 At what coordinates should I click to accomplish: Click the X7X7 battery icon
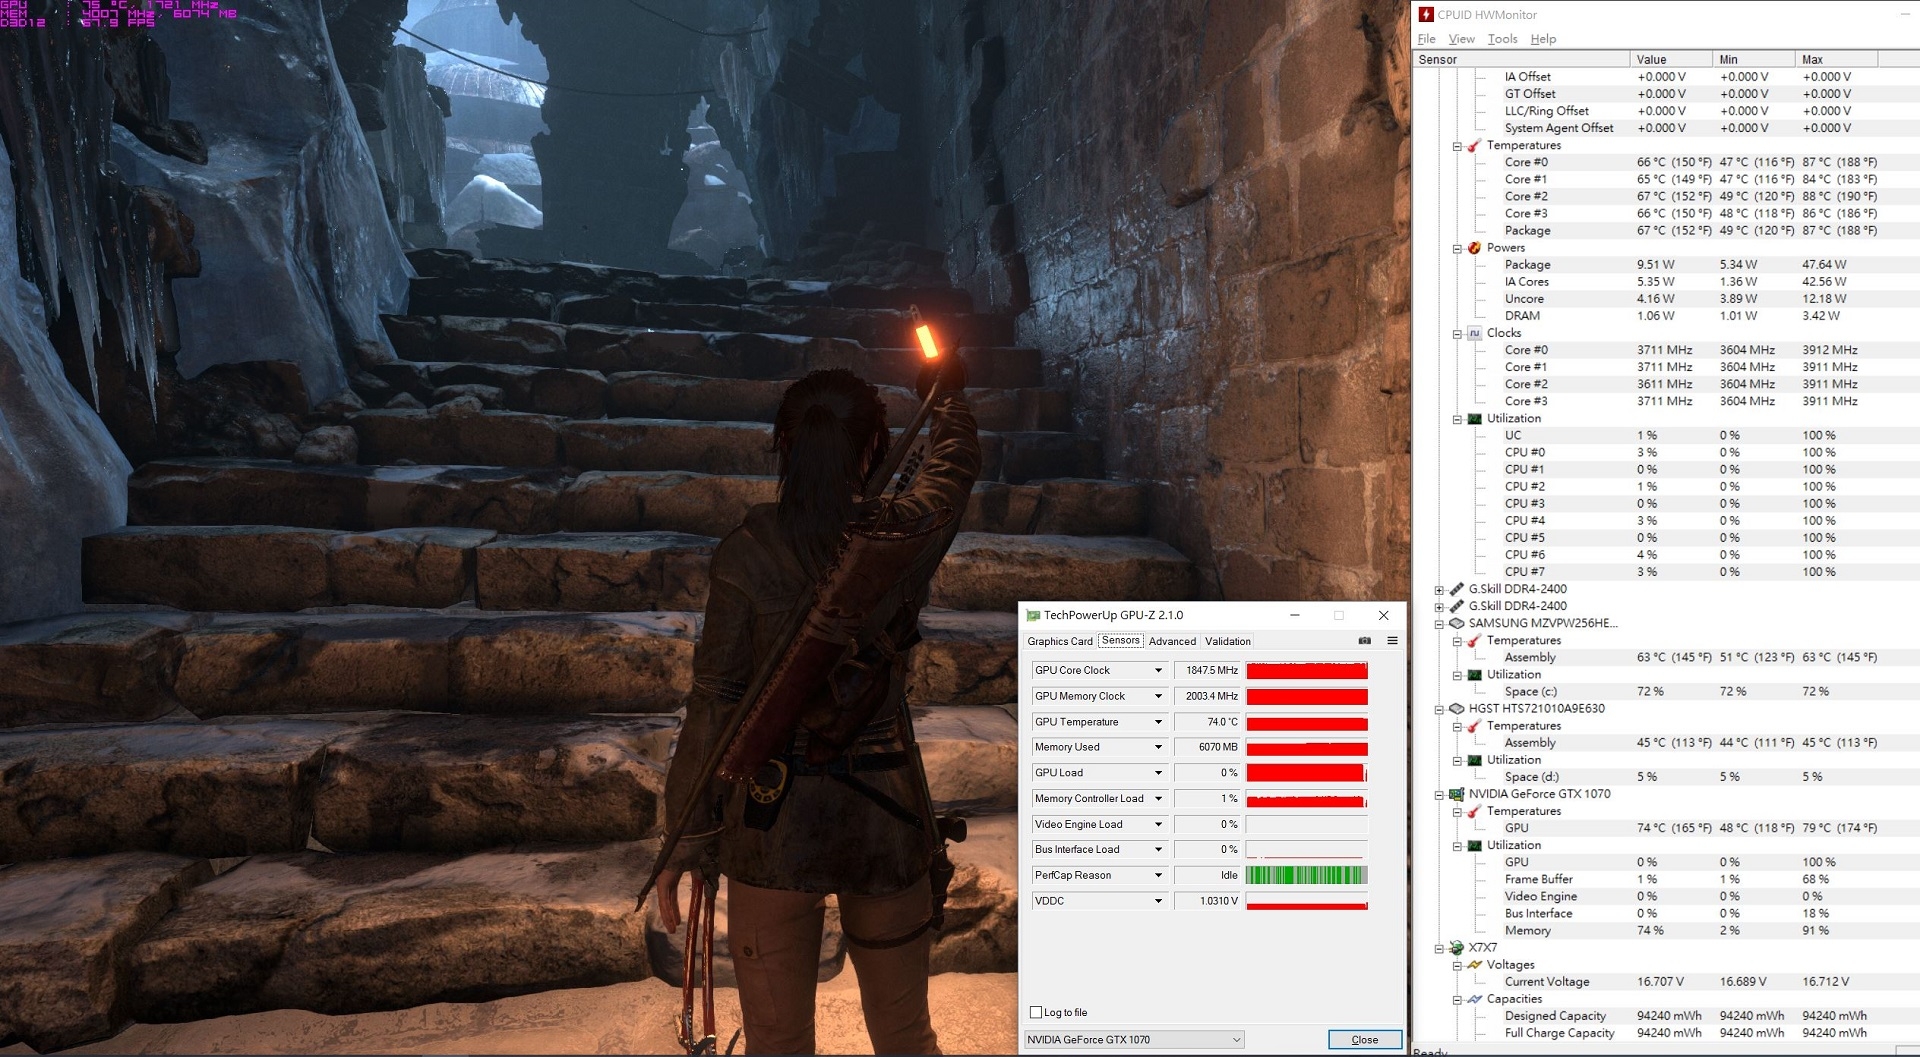(x=1456, y=948)
